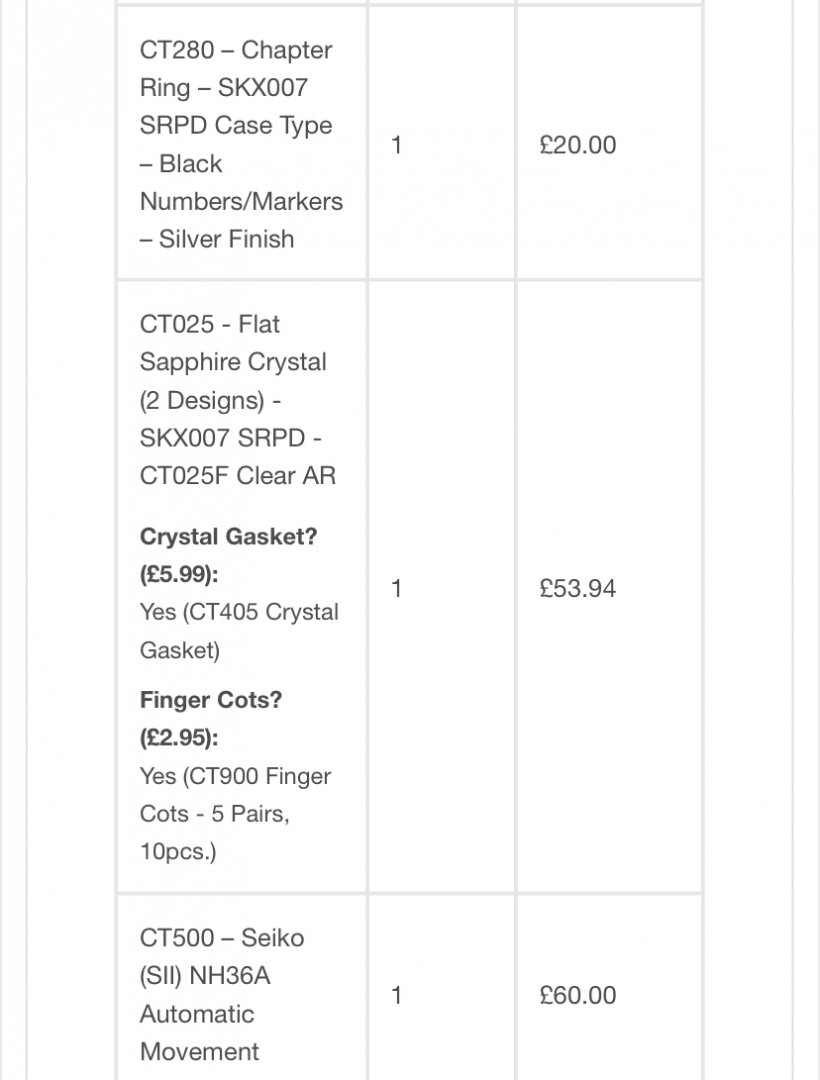The height and width of the screenshot is (1080, 820).
Task: Open the CT500 Seiko NH36A Movement item
Action: 222,995
